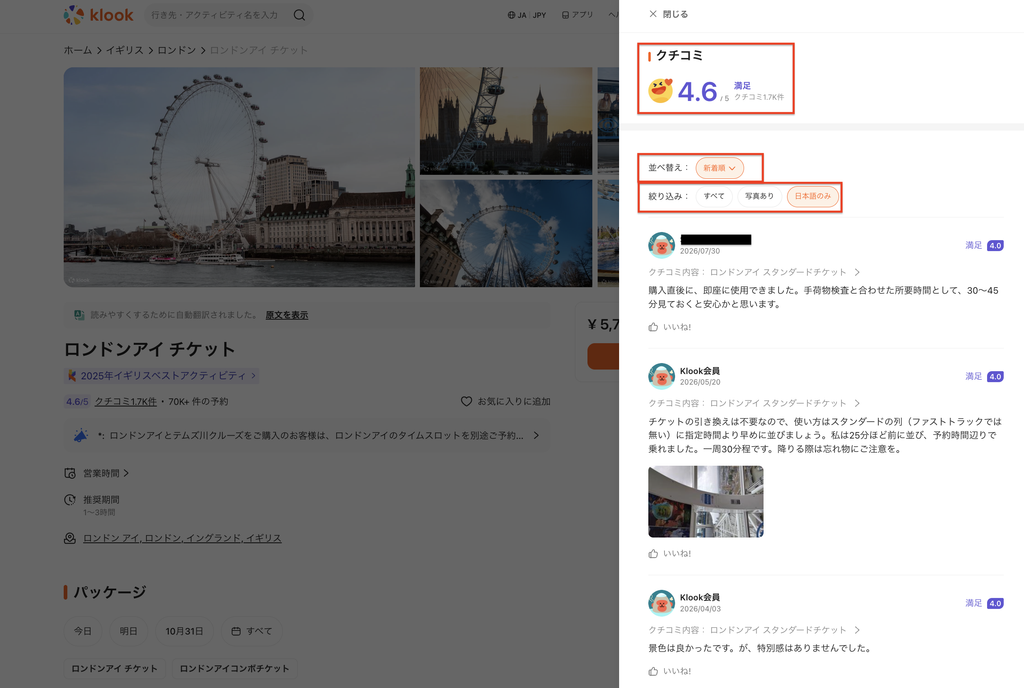Go to ホーム breadcrumb
The height and width of the screenshot is (688, 1024).
[x=78, y=50]
